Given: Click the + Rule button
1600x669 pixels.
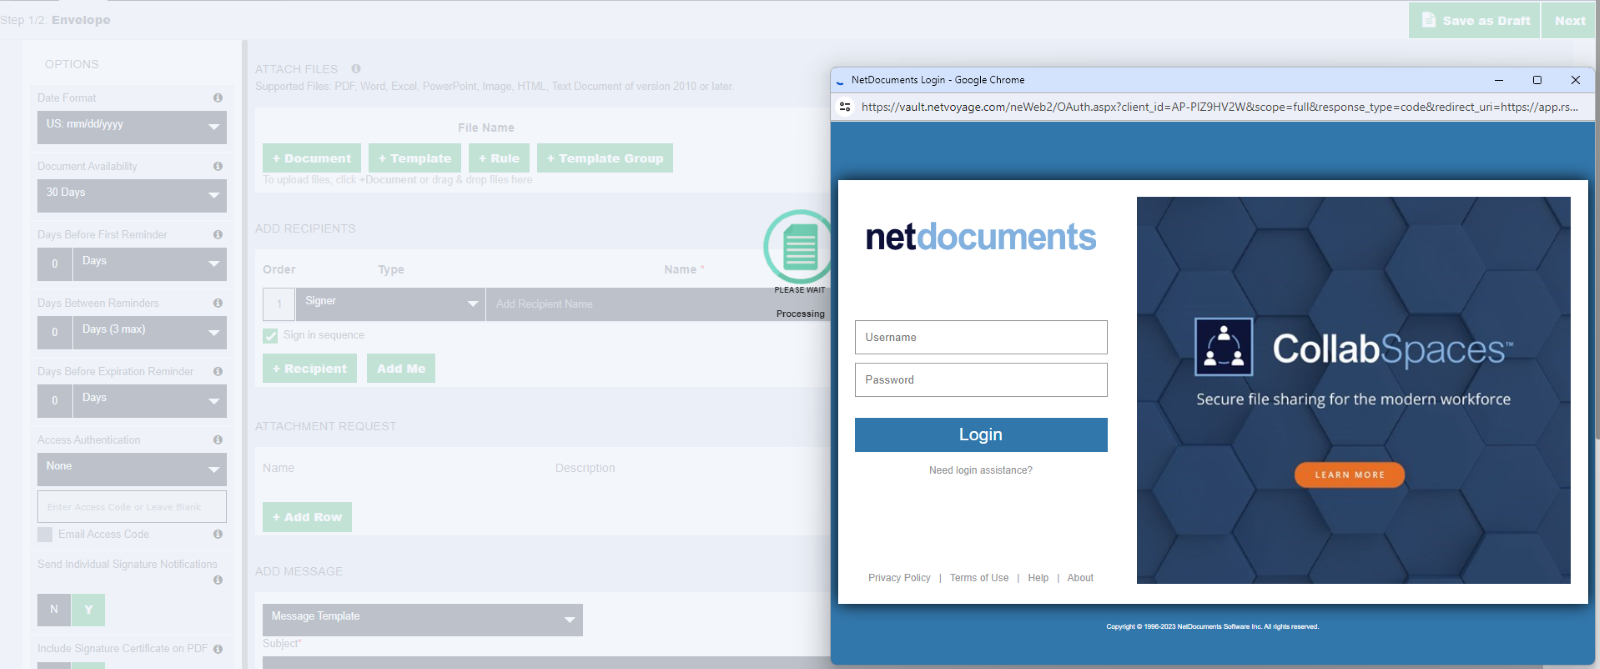Looking at the screenshot, I should pos(499,158).
